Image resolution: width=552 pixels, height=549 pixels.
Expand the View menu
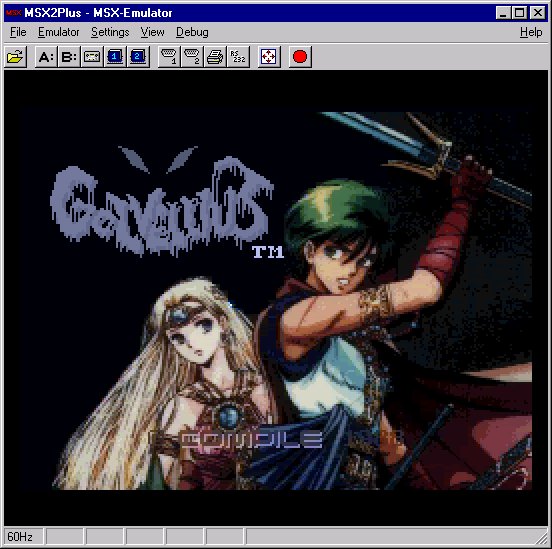(152, 32)
